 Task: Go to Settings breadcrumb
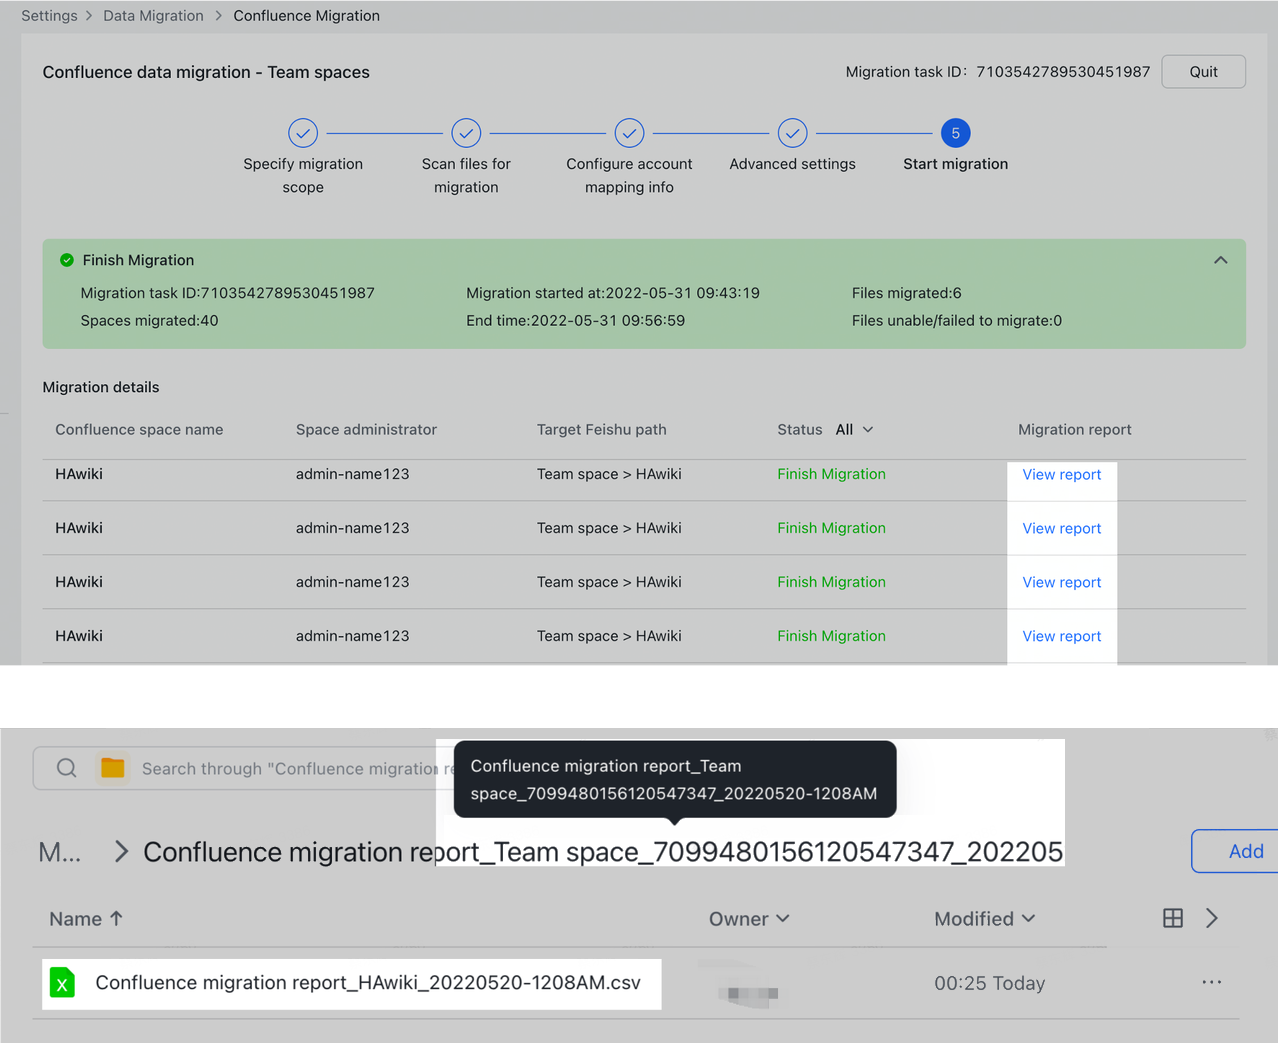click(x=49, y=16)
